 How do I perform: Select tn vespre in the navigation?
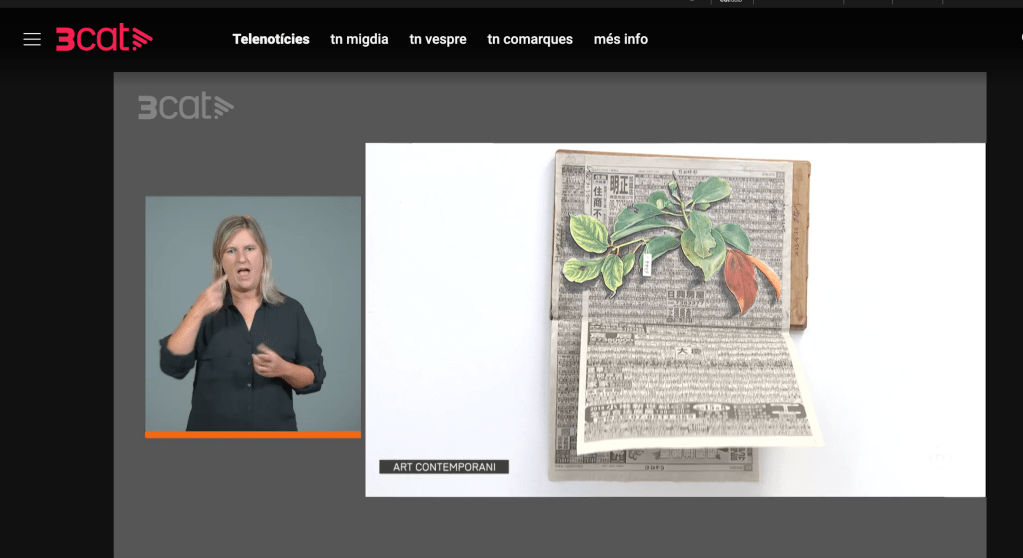(x=438, y=39)
